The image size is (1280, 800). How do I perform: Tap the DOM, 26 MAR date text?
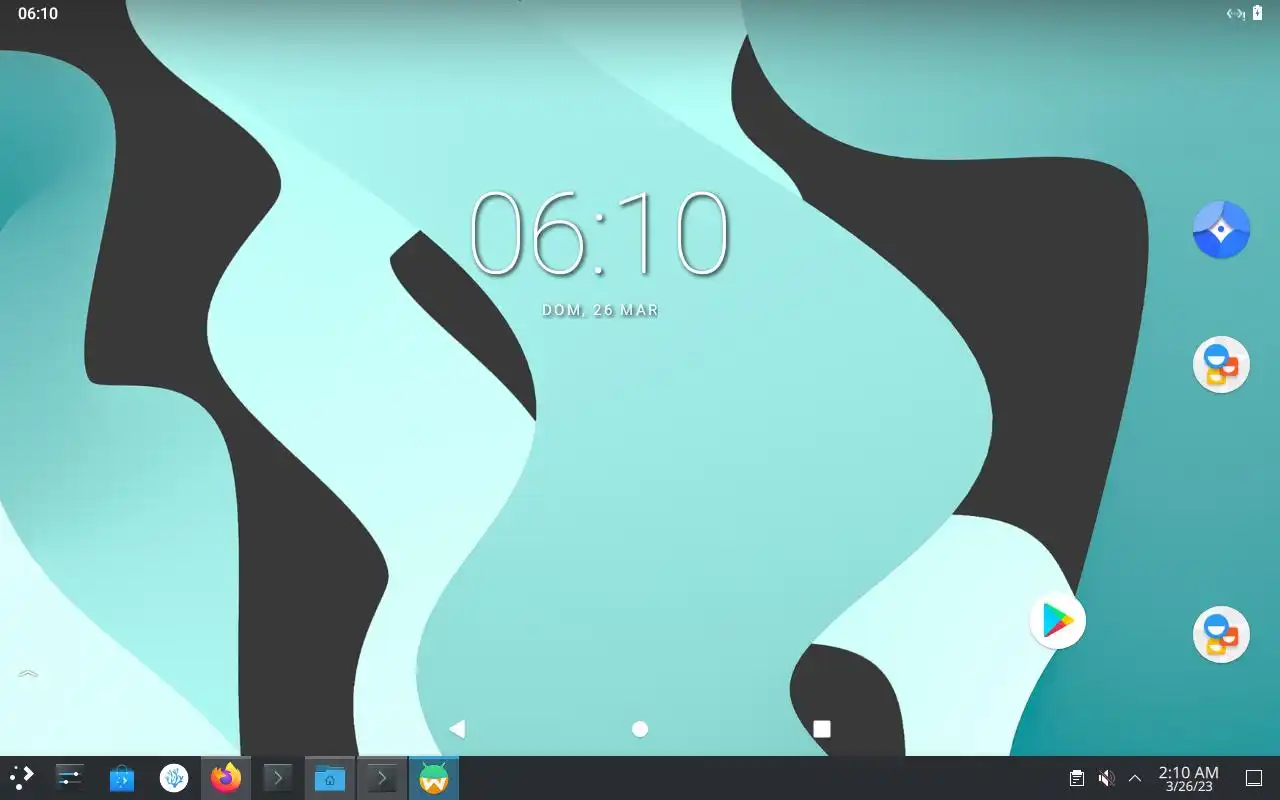click(600, 310)
